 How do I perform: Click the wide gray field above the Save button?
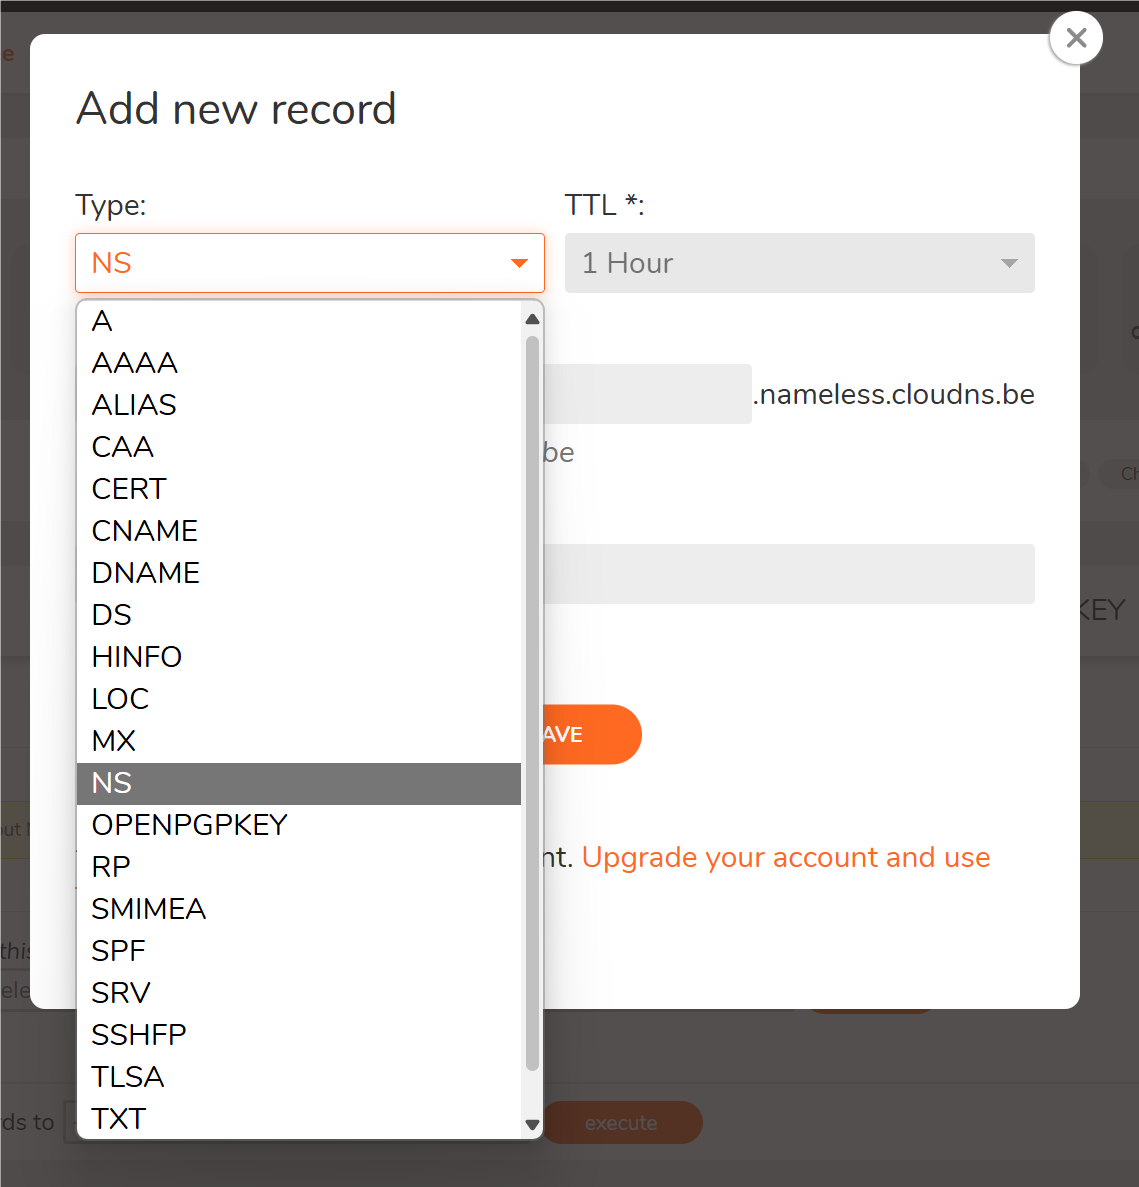pos(789,574)
